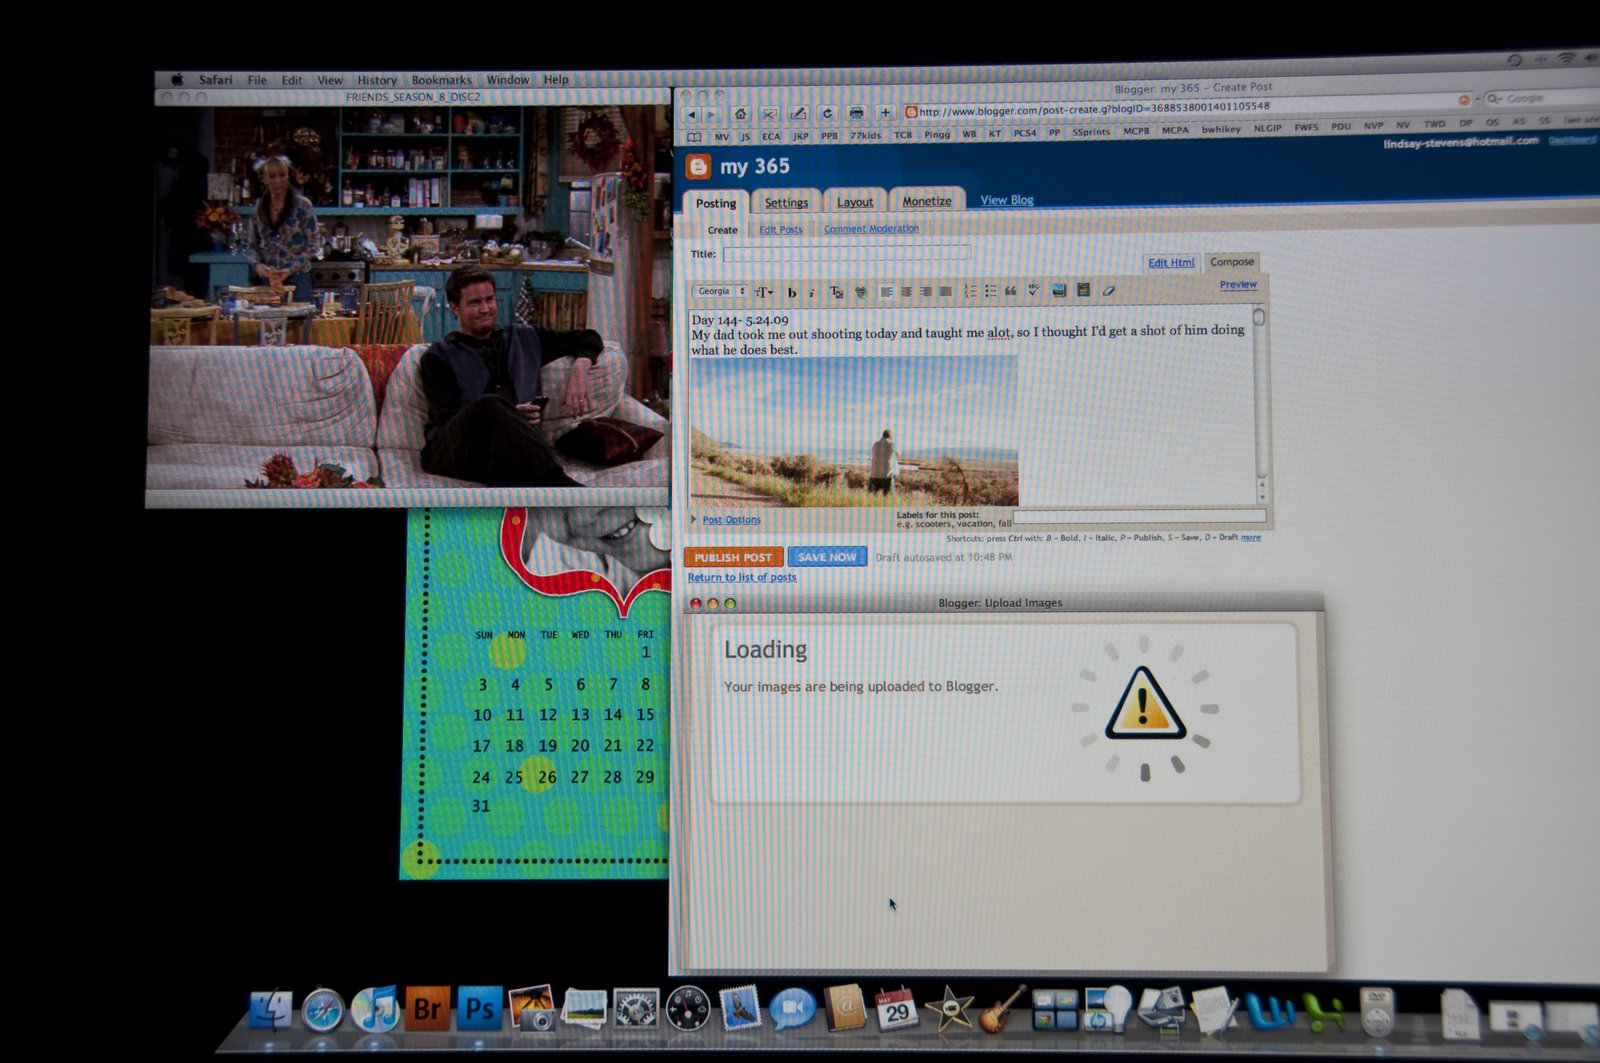The width and height of the screenshot is (1600, 1063).
Task: Insert a bulleted list
Action: pyautogui.click(x=990, y=291)
